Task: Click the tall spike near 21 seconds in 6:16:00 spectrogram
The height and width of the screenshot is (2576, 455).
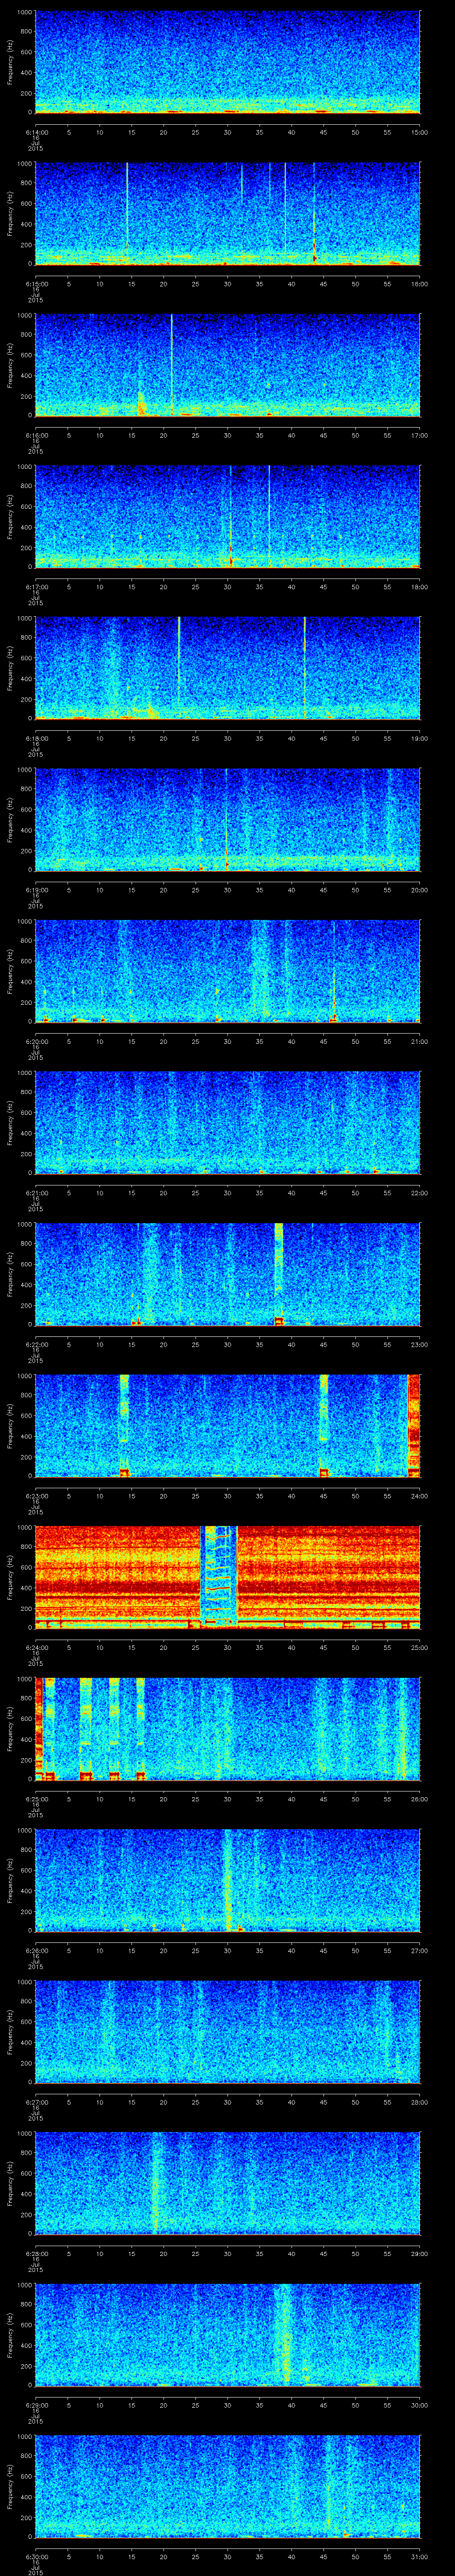Action: click(172, 360)
